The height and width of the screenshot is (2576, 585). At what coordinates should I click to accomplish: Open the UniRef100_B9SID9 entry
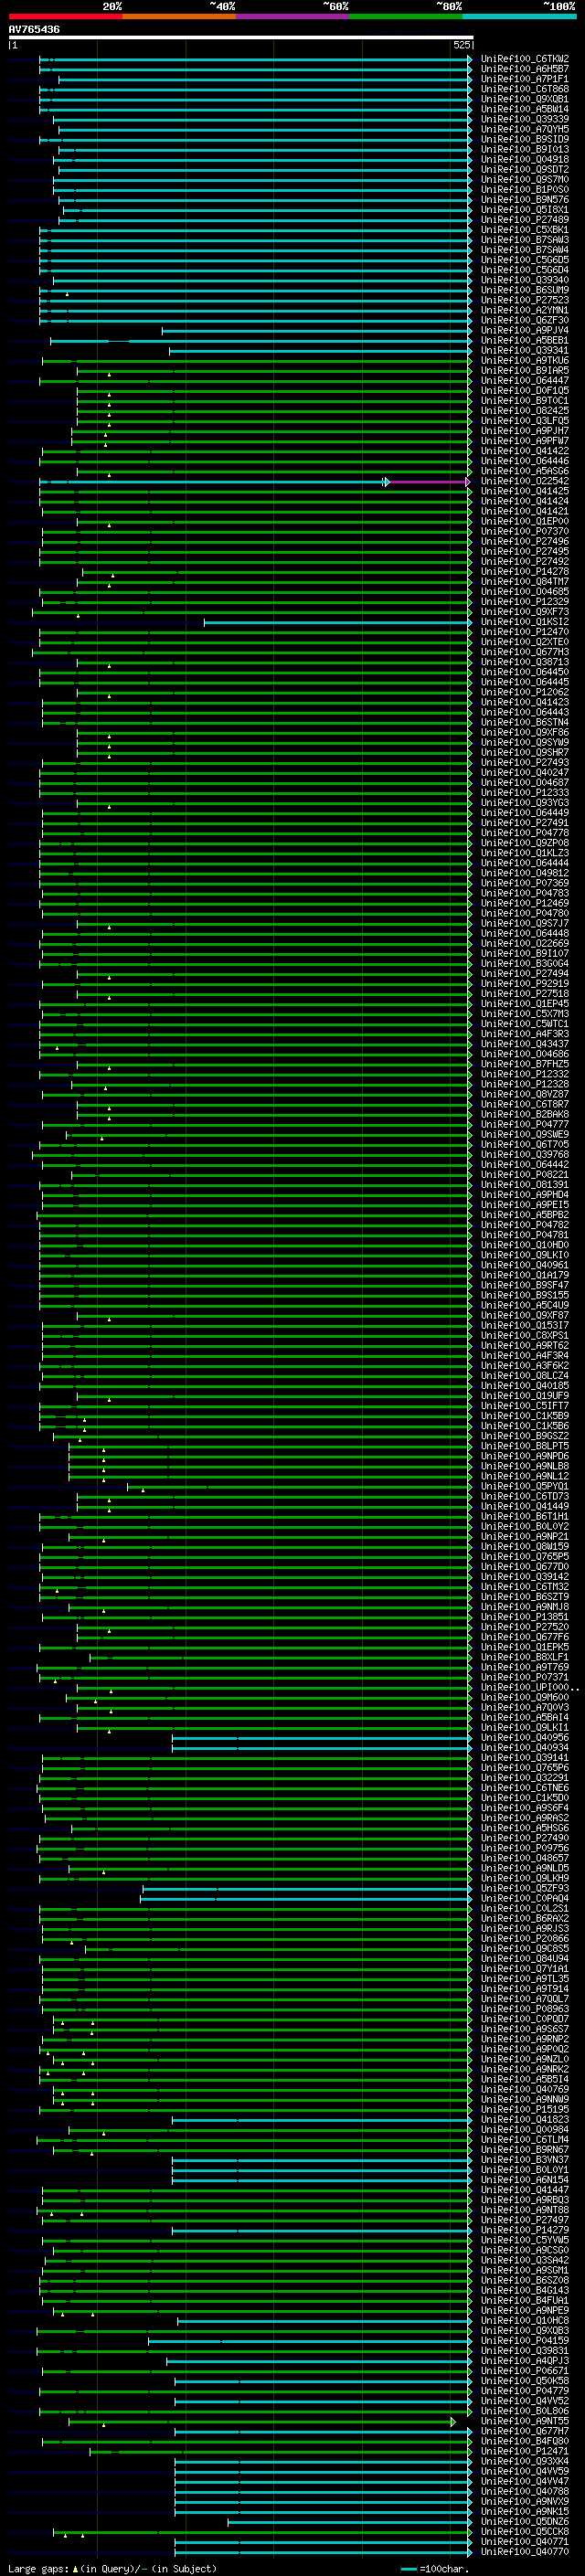[525, 139]
